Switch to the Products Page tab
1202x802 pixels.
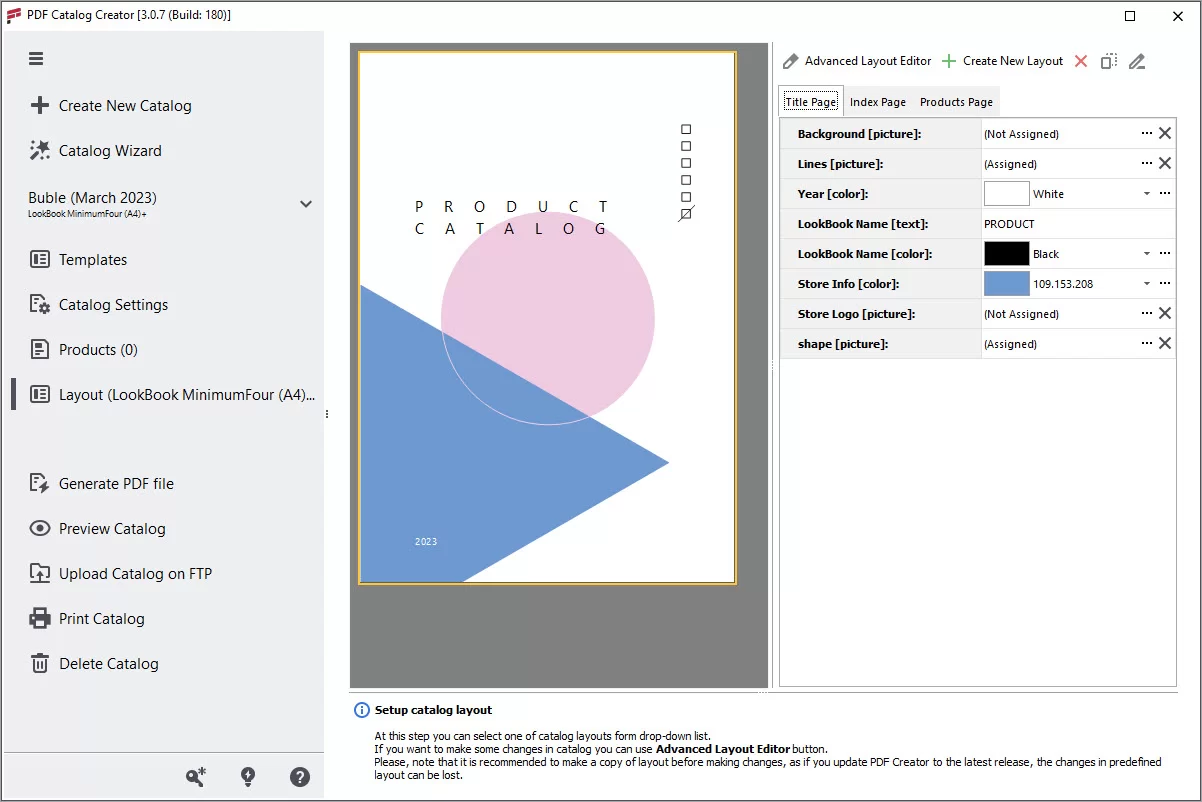click(956, 102)
